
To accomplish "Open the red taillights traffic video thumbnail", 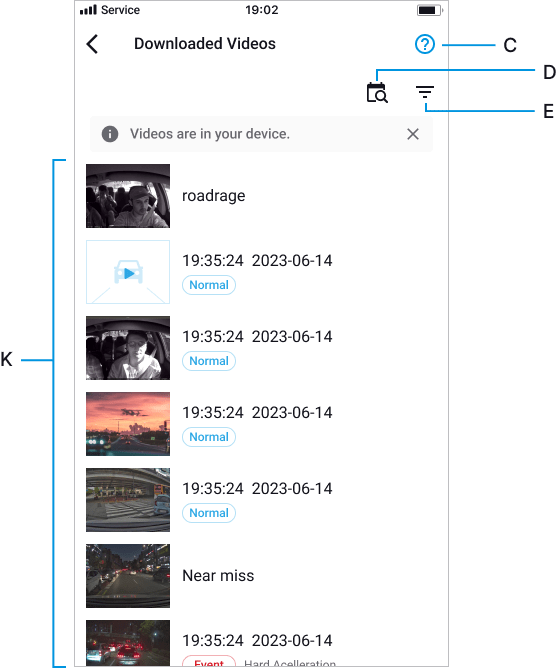I will point(128,643).
